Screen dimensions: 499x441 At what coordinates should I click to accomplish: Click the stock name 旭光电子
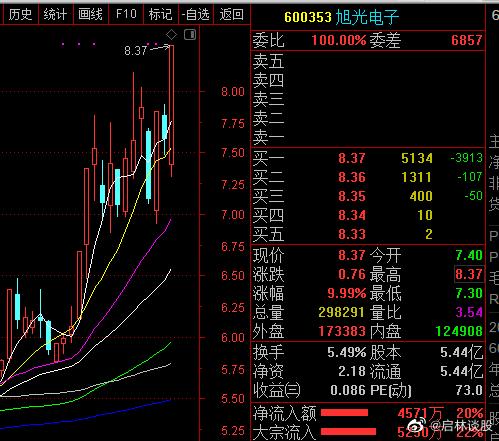pos(367,17)
